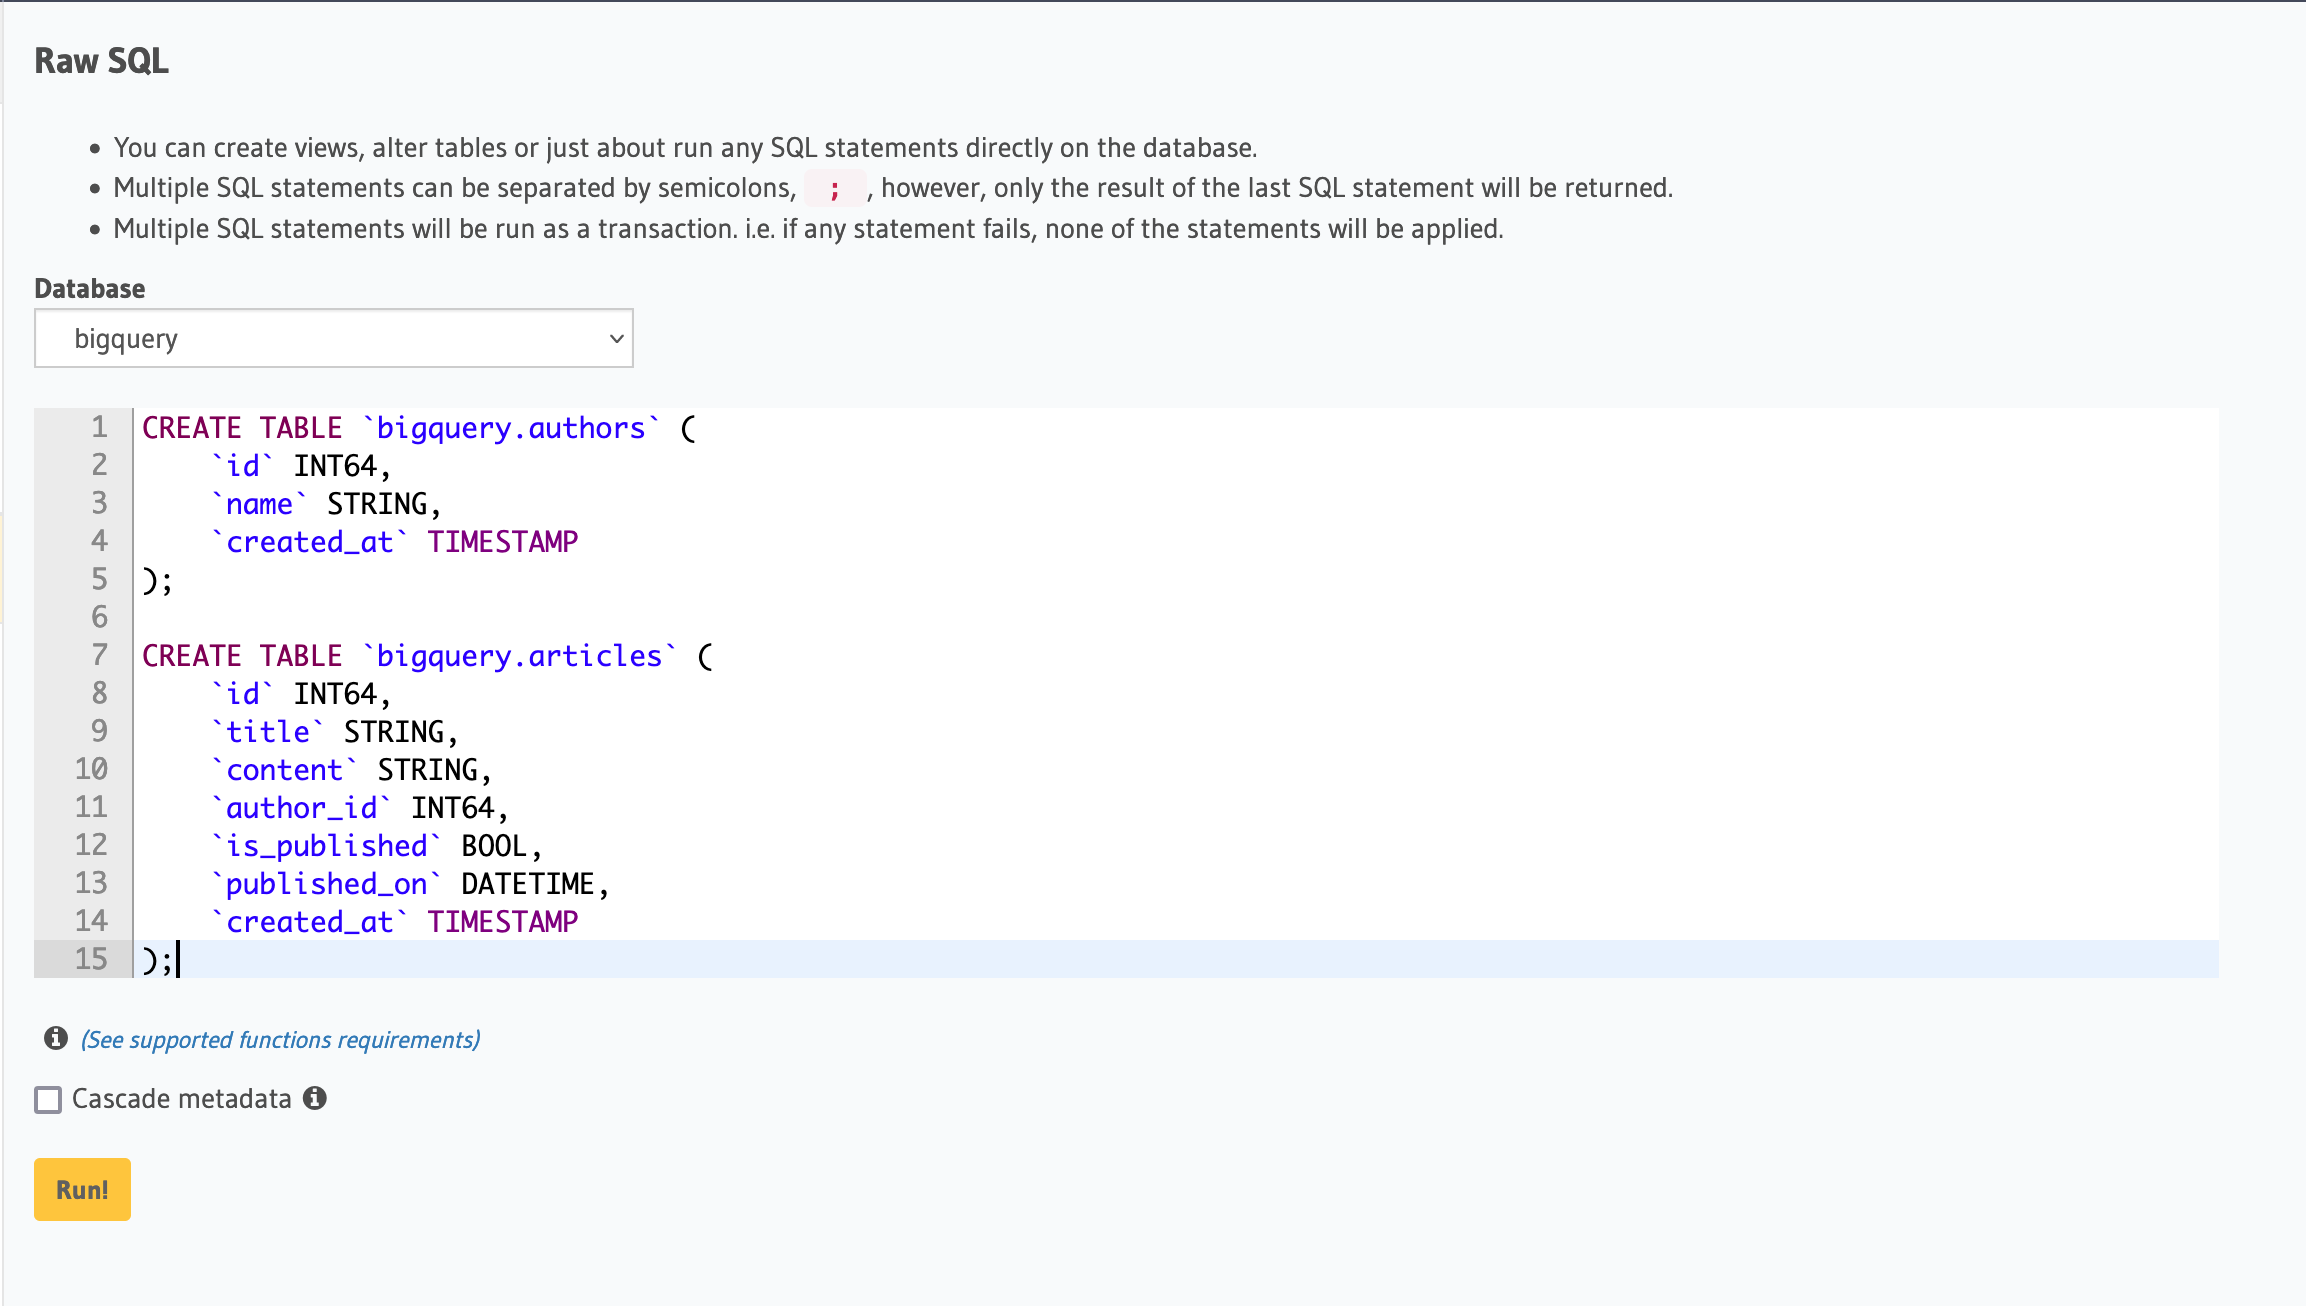Open the supported functions requirements link
The image size is (2306, 1306).
click(x=279, y=1040)
